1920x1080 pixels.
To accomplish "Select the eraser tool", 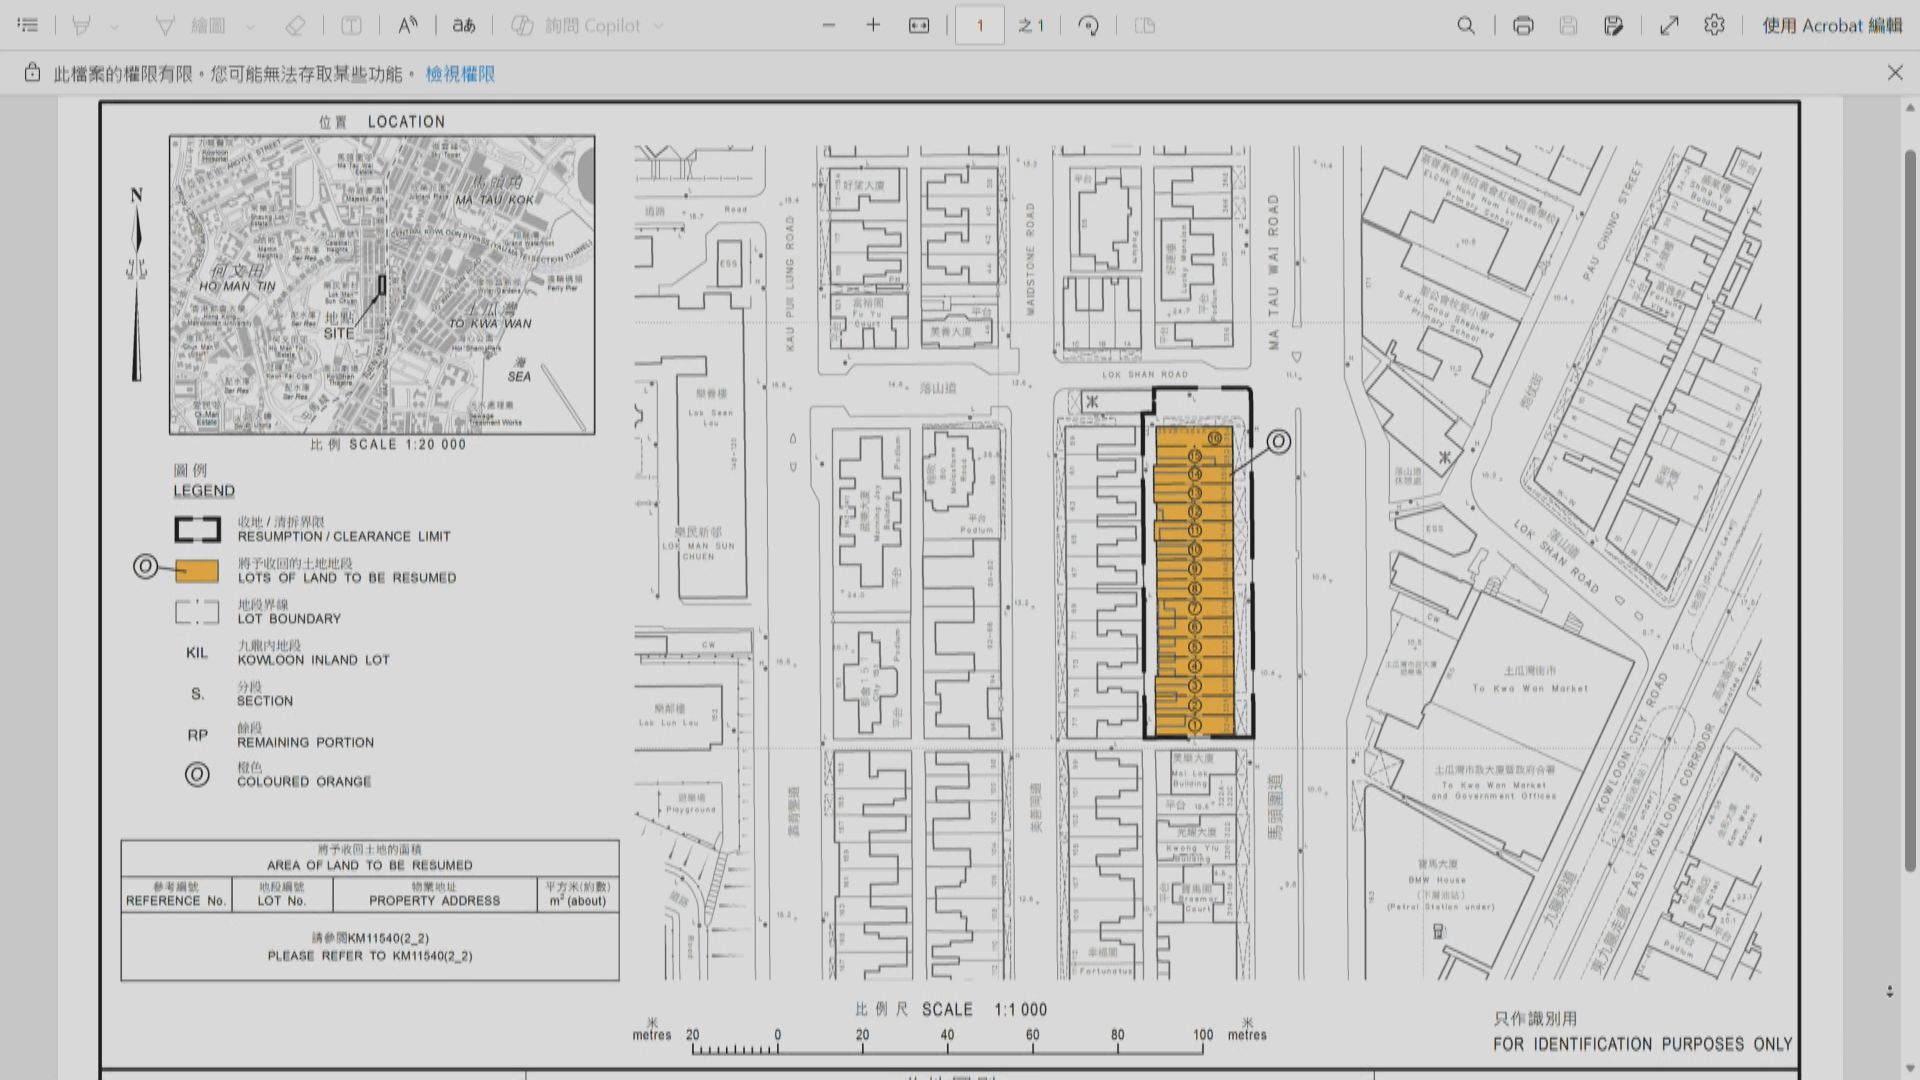I will pos(295,25).
